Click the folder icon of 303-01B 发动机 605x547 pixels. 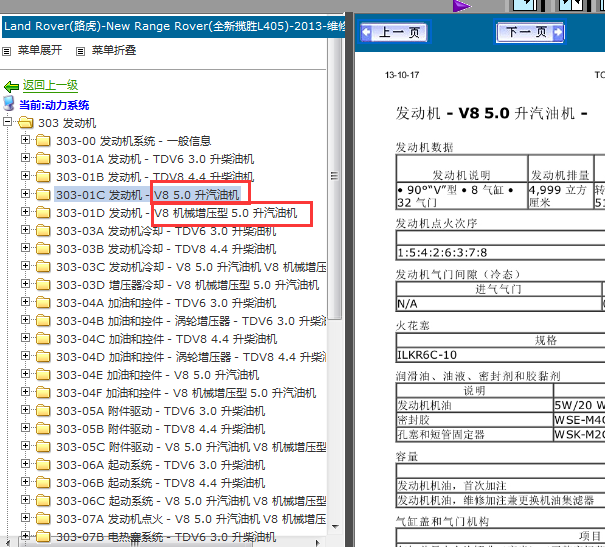point(43,177)
